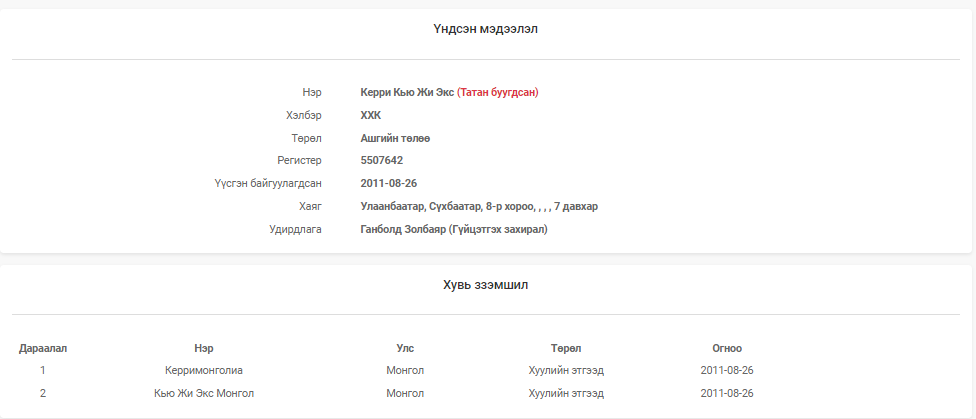976x419 pixels.
Task: Click the address starting with "Улаанбаатар, Сүхбаатар"
Action: [x=479, y=206]
